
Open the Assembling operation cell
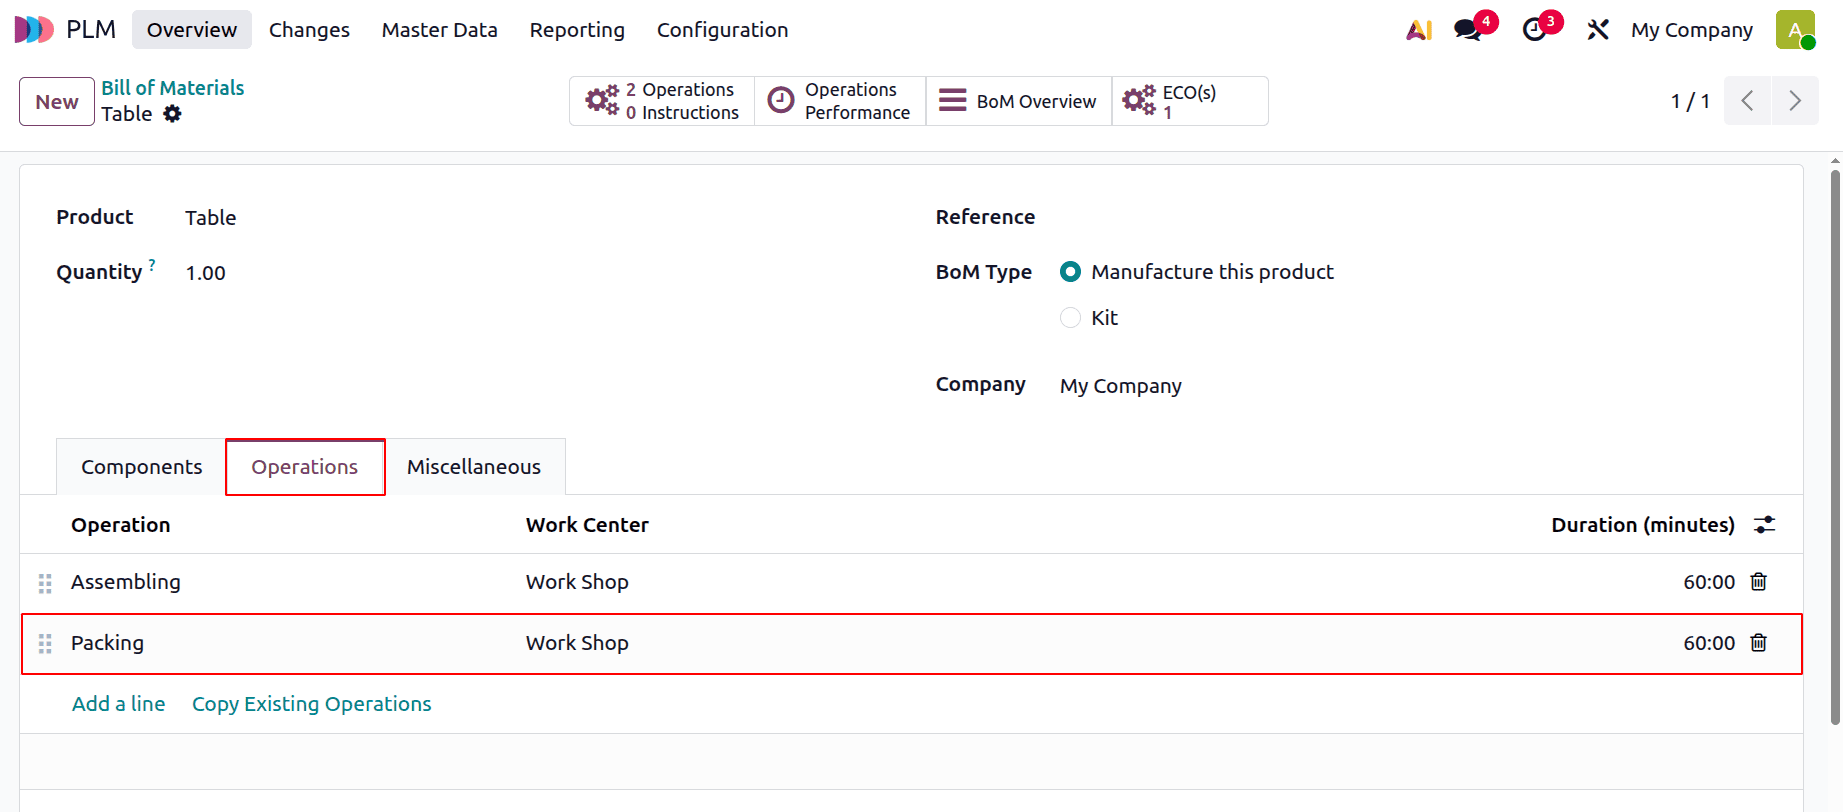126,582
